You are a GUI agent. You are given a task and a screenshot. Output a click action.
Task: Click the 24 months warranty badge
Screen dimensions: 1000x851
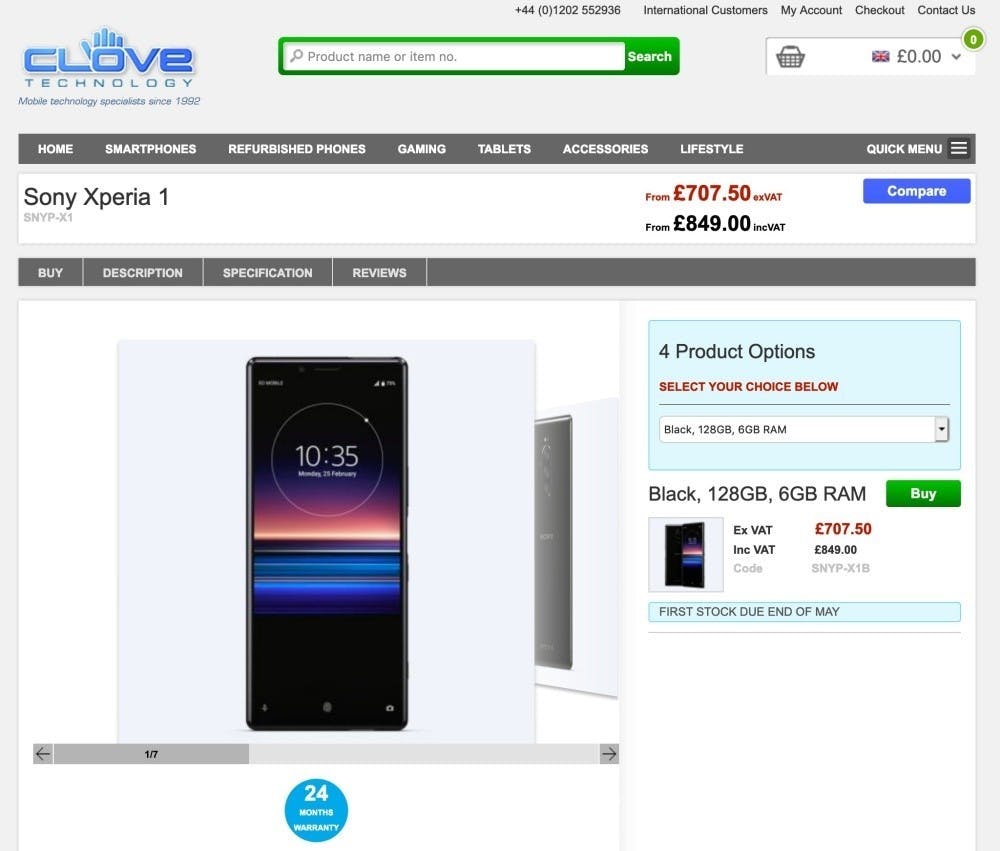click(316, 810)
